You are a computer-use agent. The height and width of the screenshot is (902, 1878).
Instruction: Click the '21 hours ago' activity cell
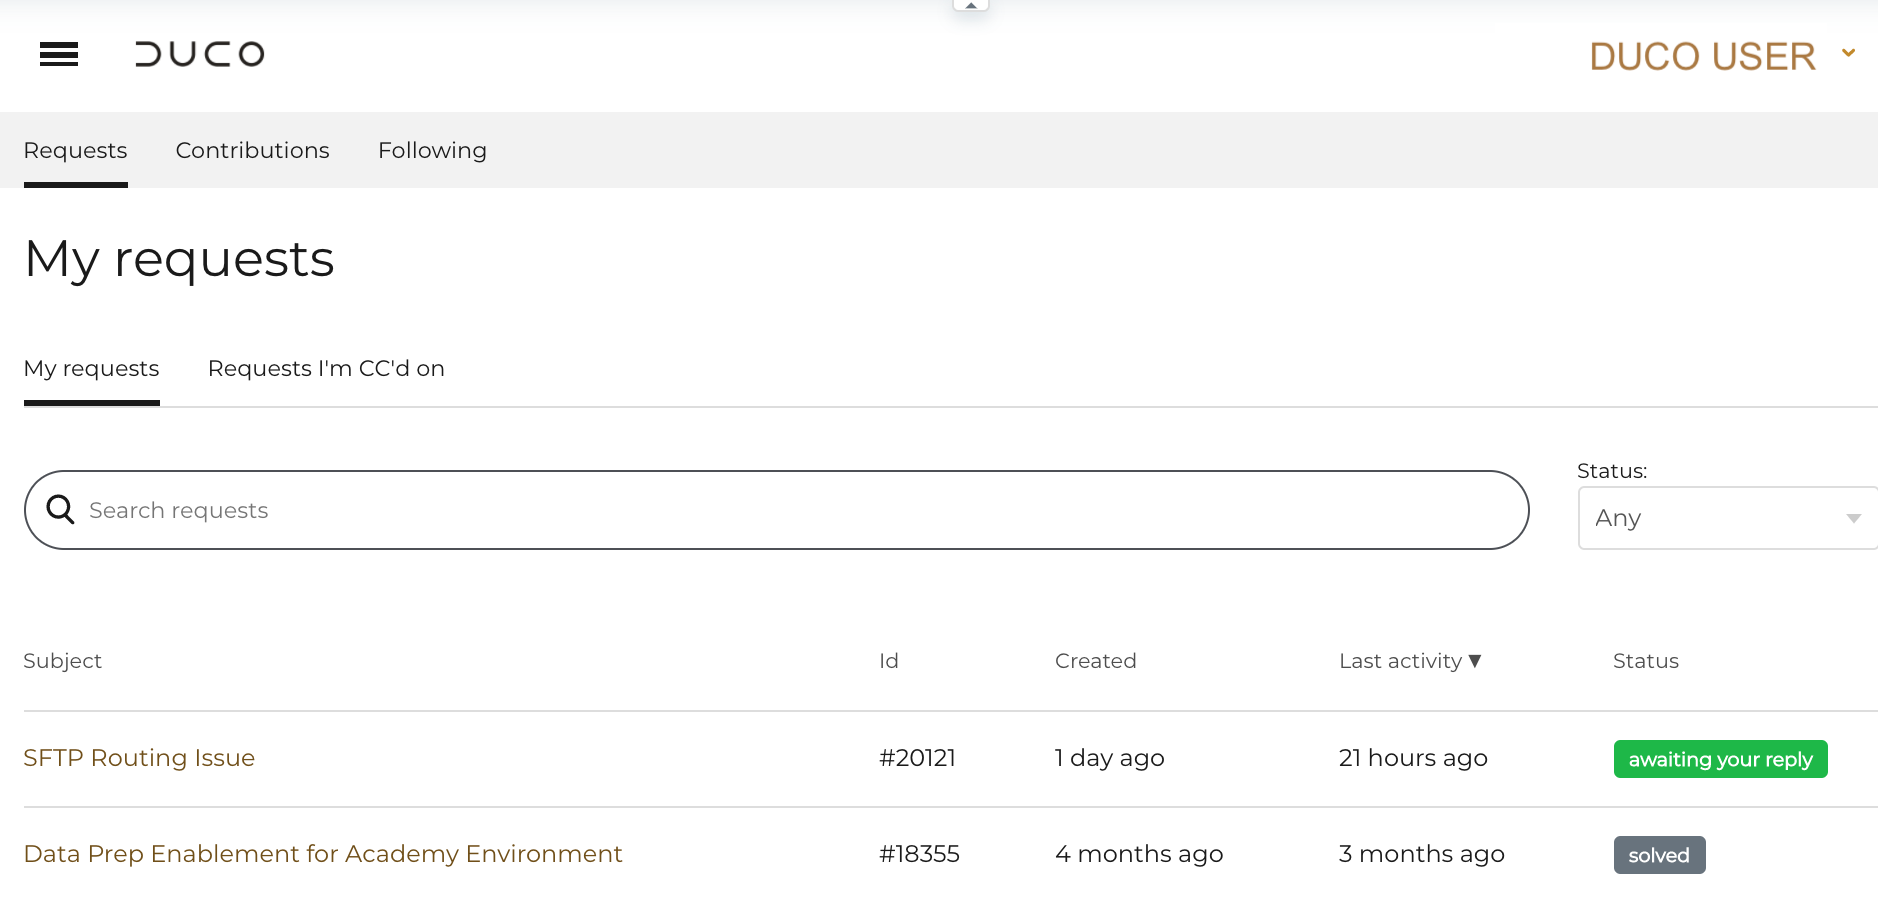1413,758
